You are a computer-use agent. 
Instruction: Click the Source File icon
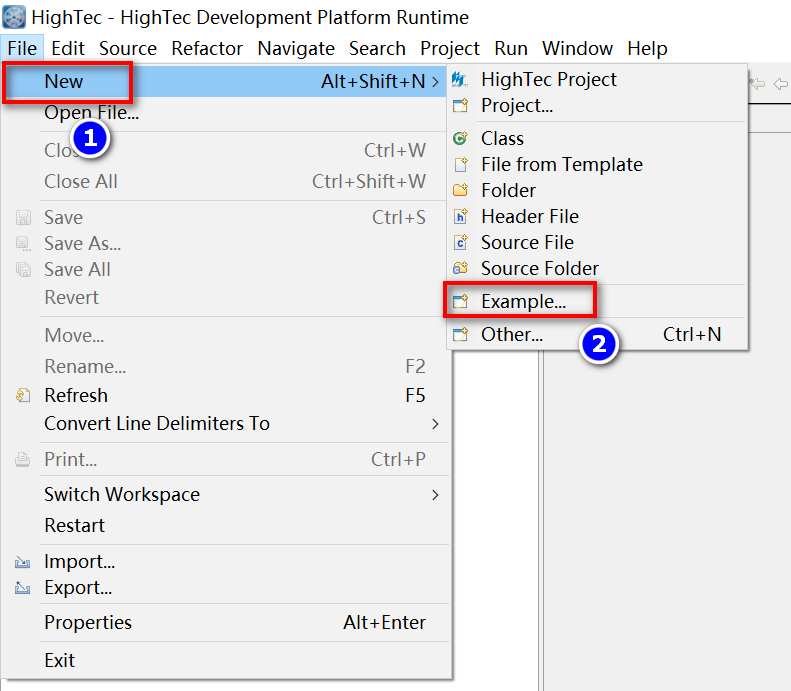tap(461, 243)
